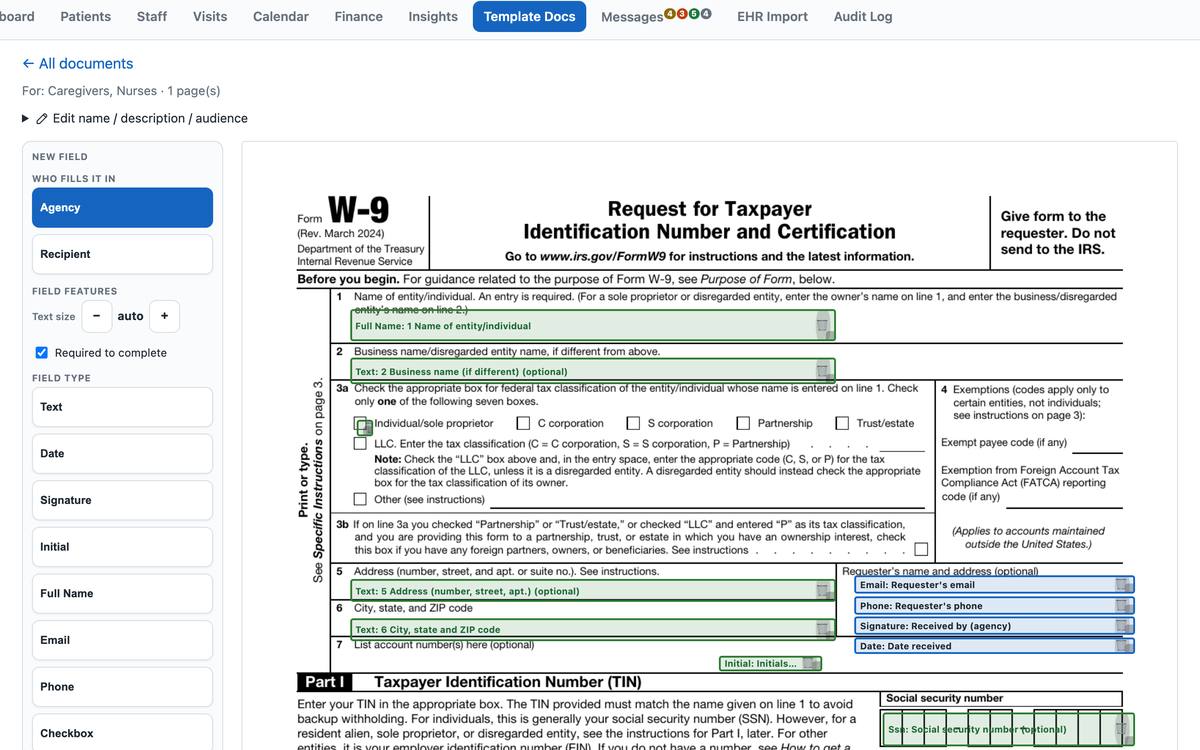Click handle icon on Requester's email field
1200x750 pixels.
(x=1124, y=585)
